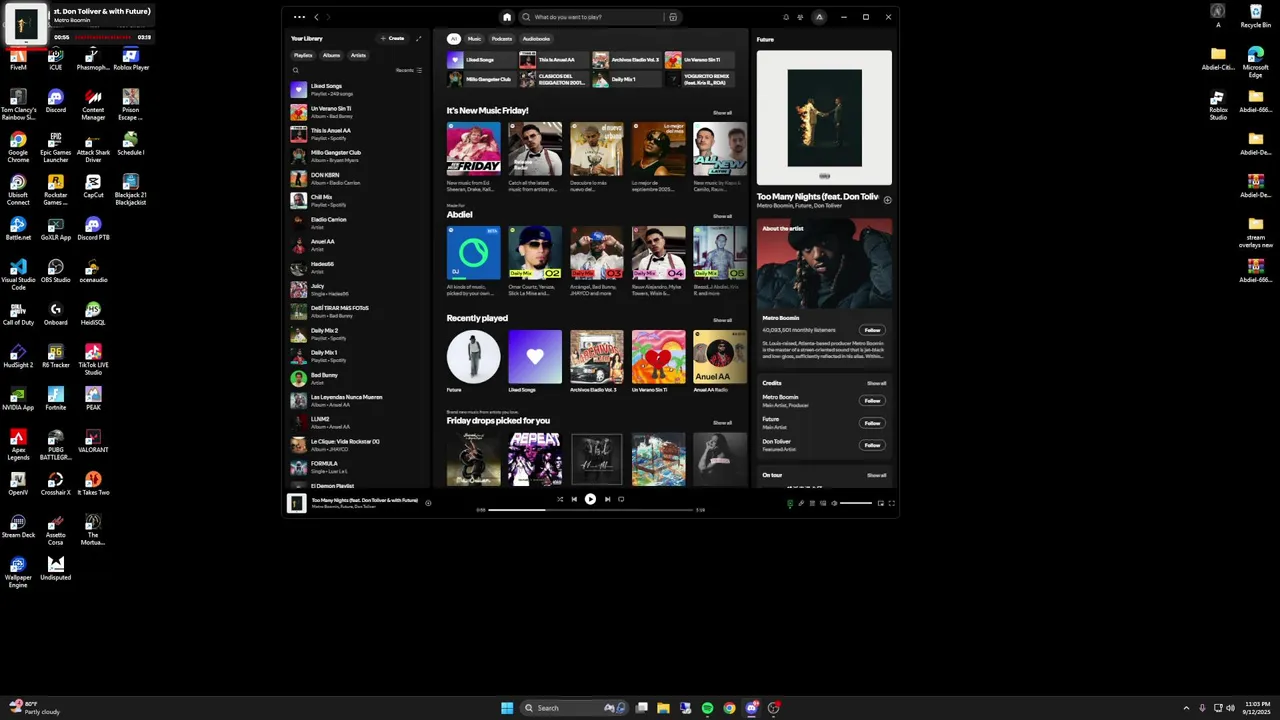Open the Windows Start button
Image resolution: width=1280 pixels, height=720 pixels.
[x=507, y=708]
